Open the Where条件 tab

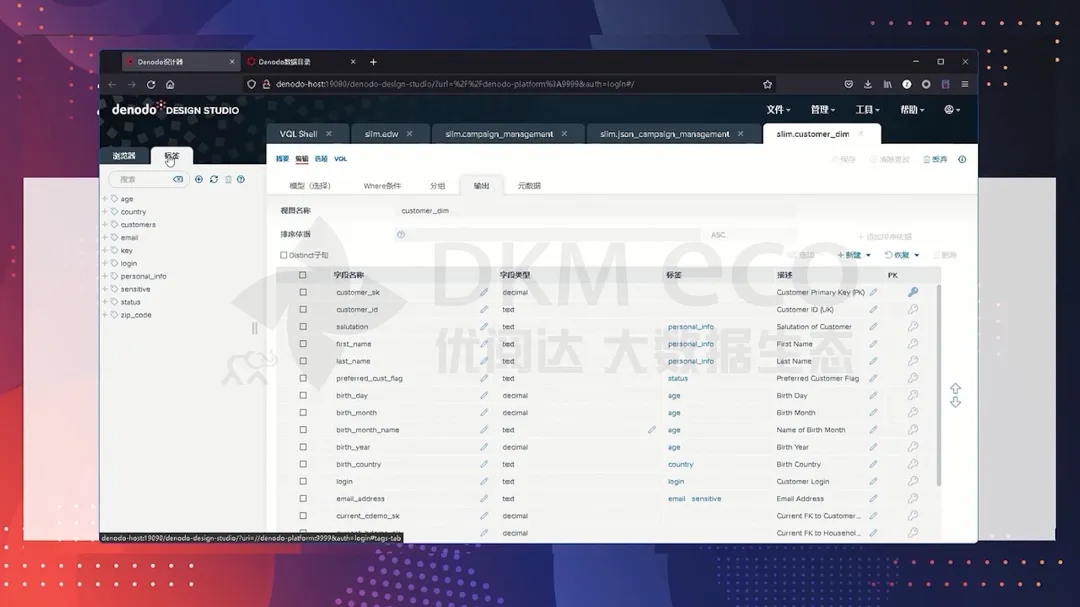[x=382, y=186]
